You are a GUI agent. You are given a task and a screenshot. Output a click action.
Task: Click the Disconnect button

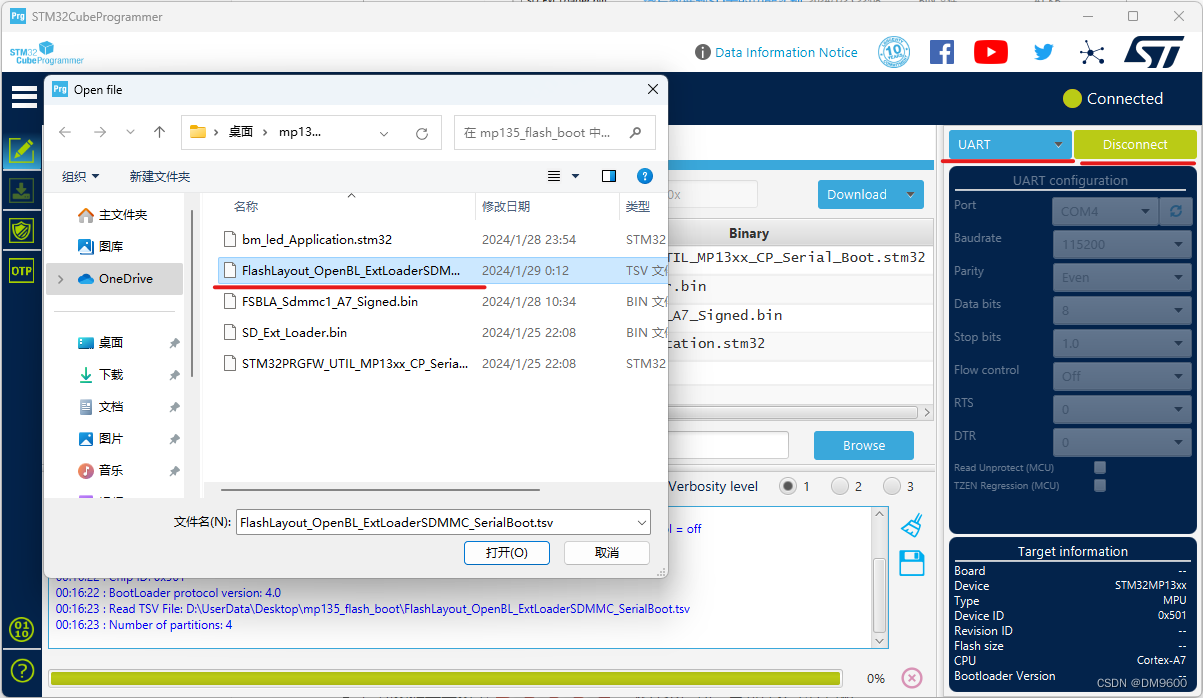pos(1135,145)
